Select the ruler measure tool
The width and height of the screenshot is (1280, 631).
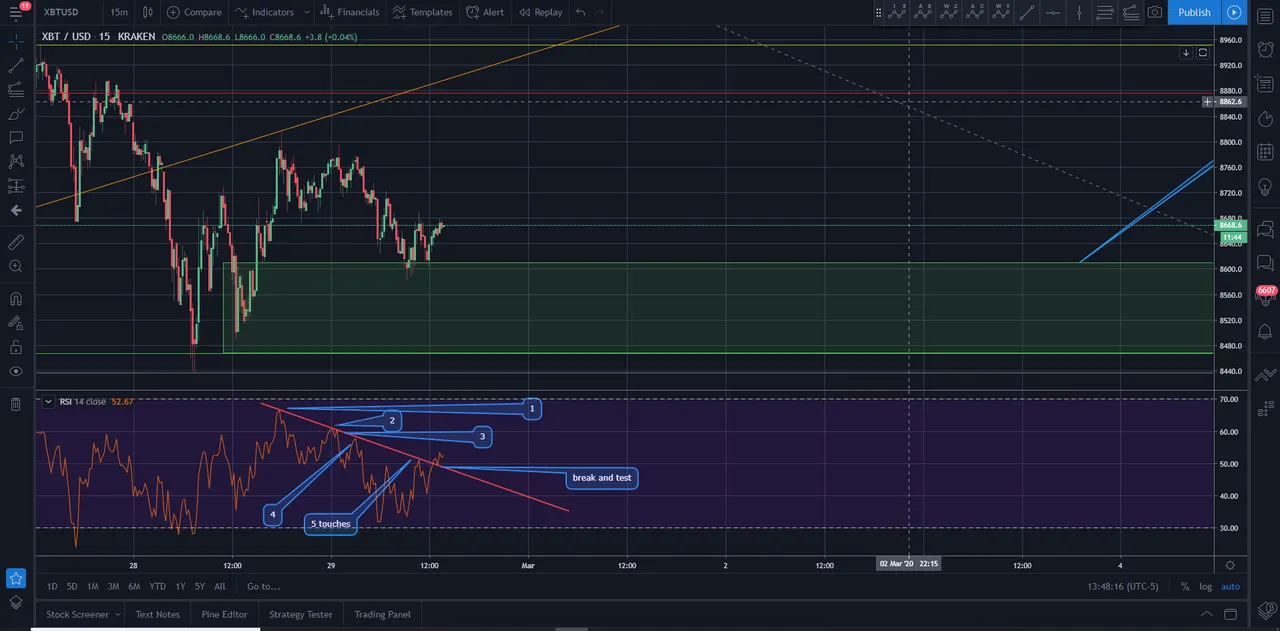coord(16,242)
